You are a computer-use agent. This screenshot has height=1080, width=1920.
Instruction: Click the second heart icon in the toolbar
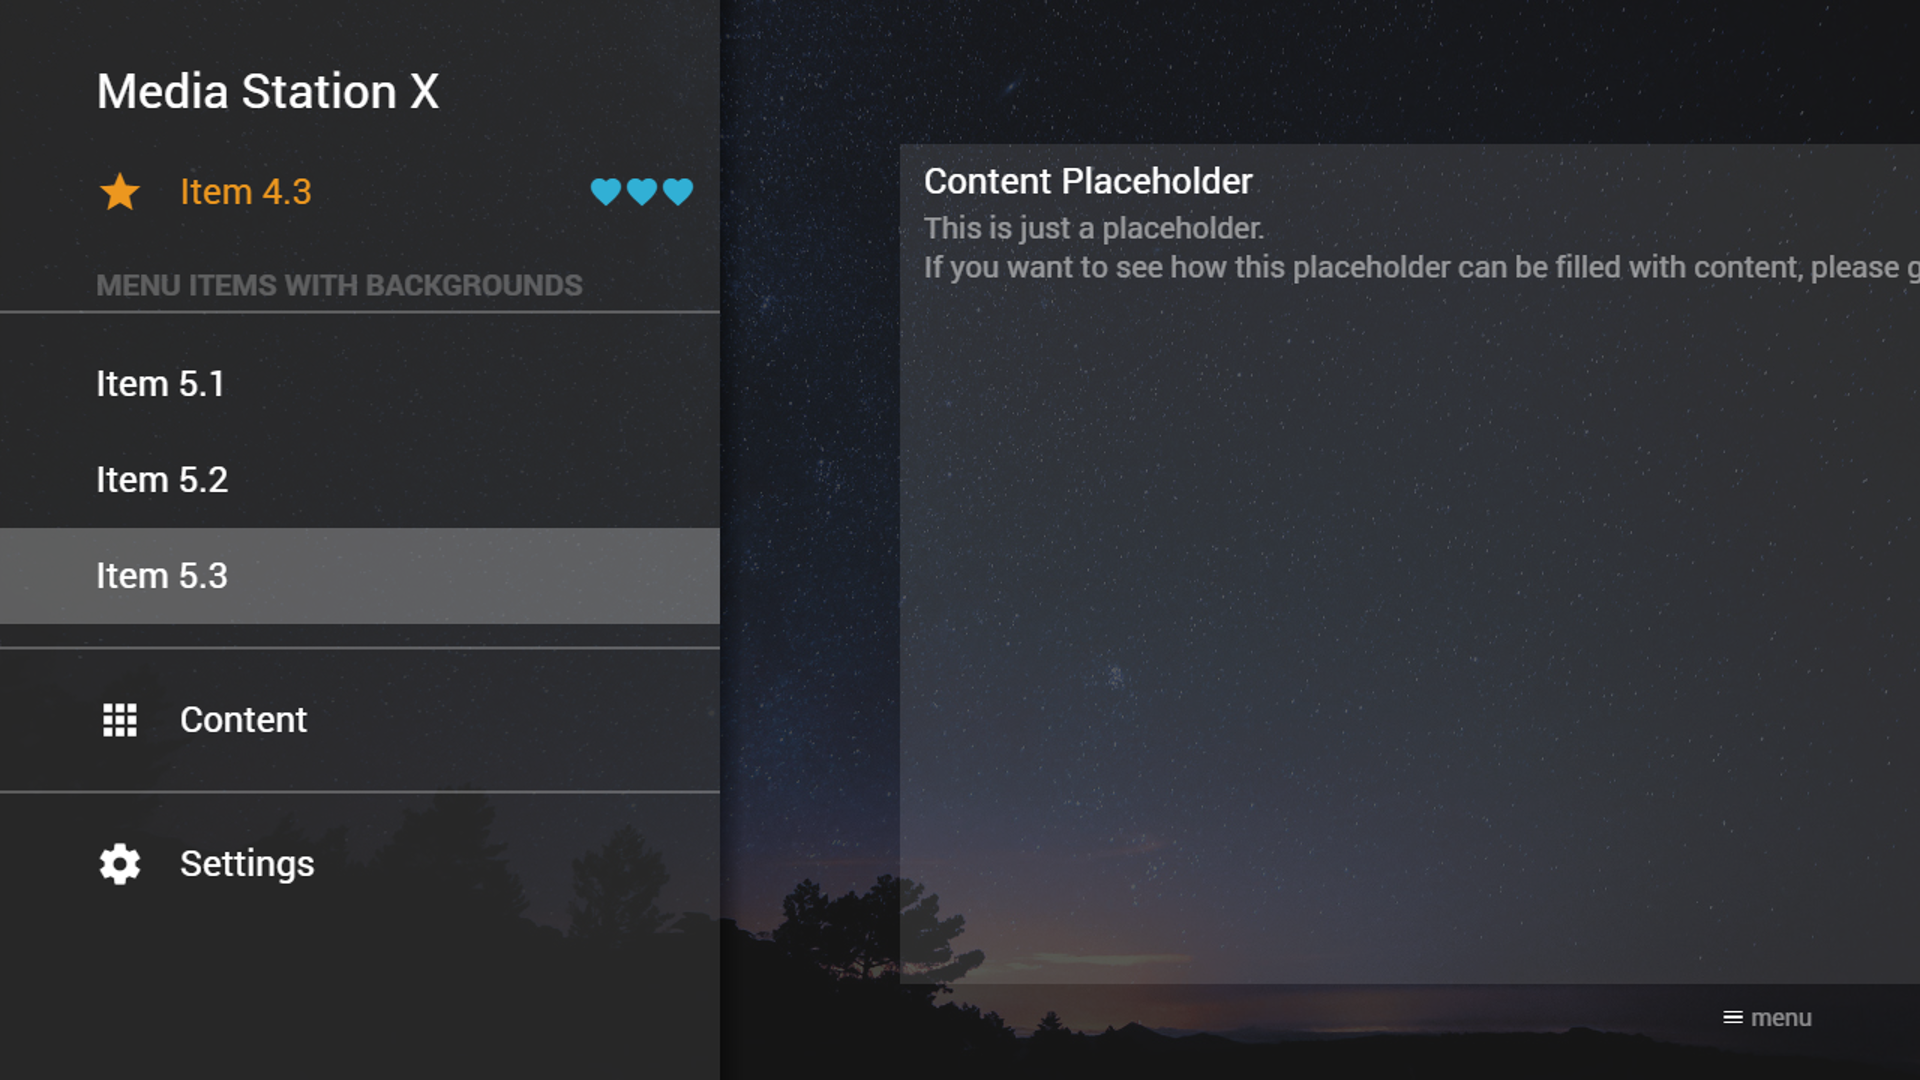pos(642,193)
